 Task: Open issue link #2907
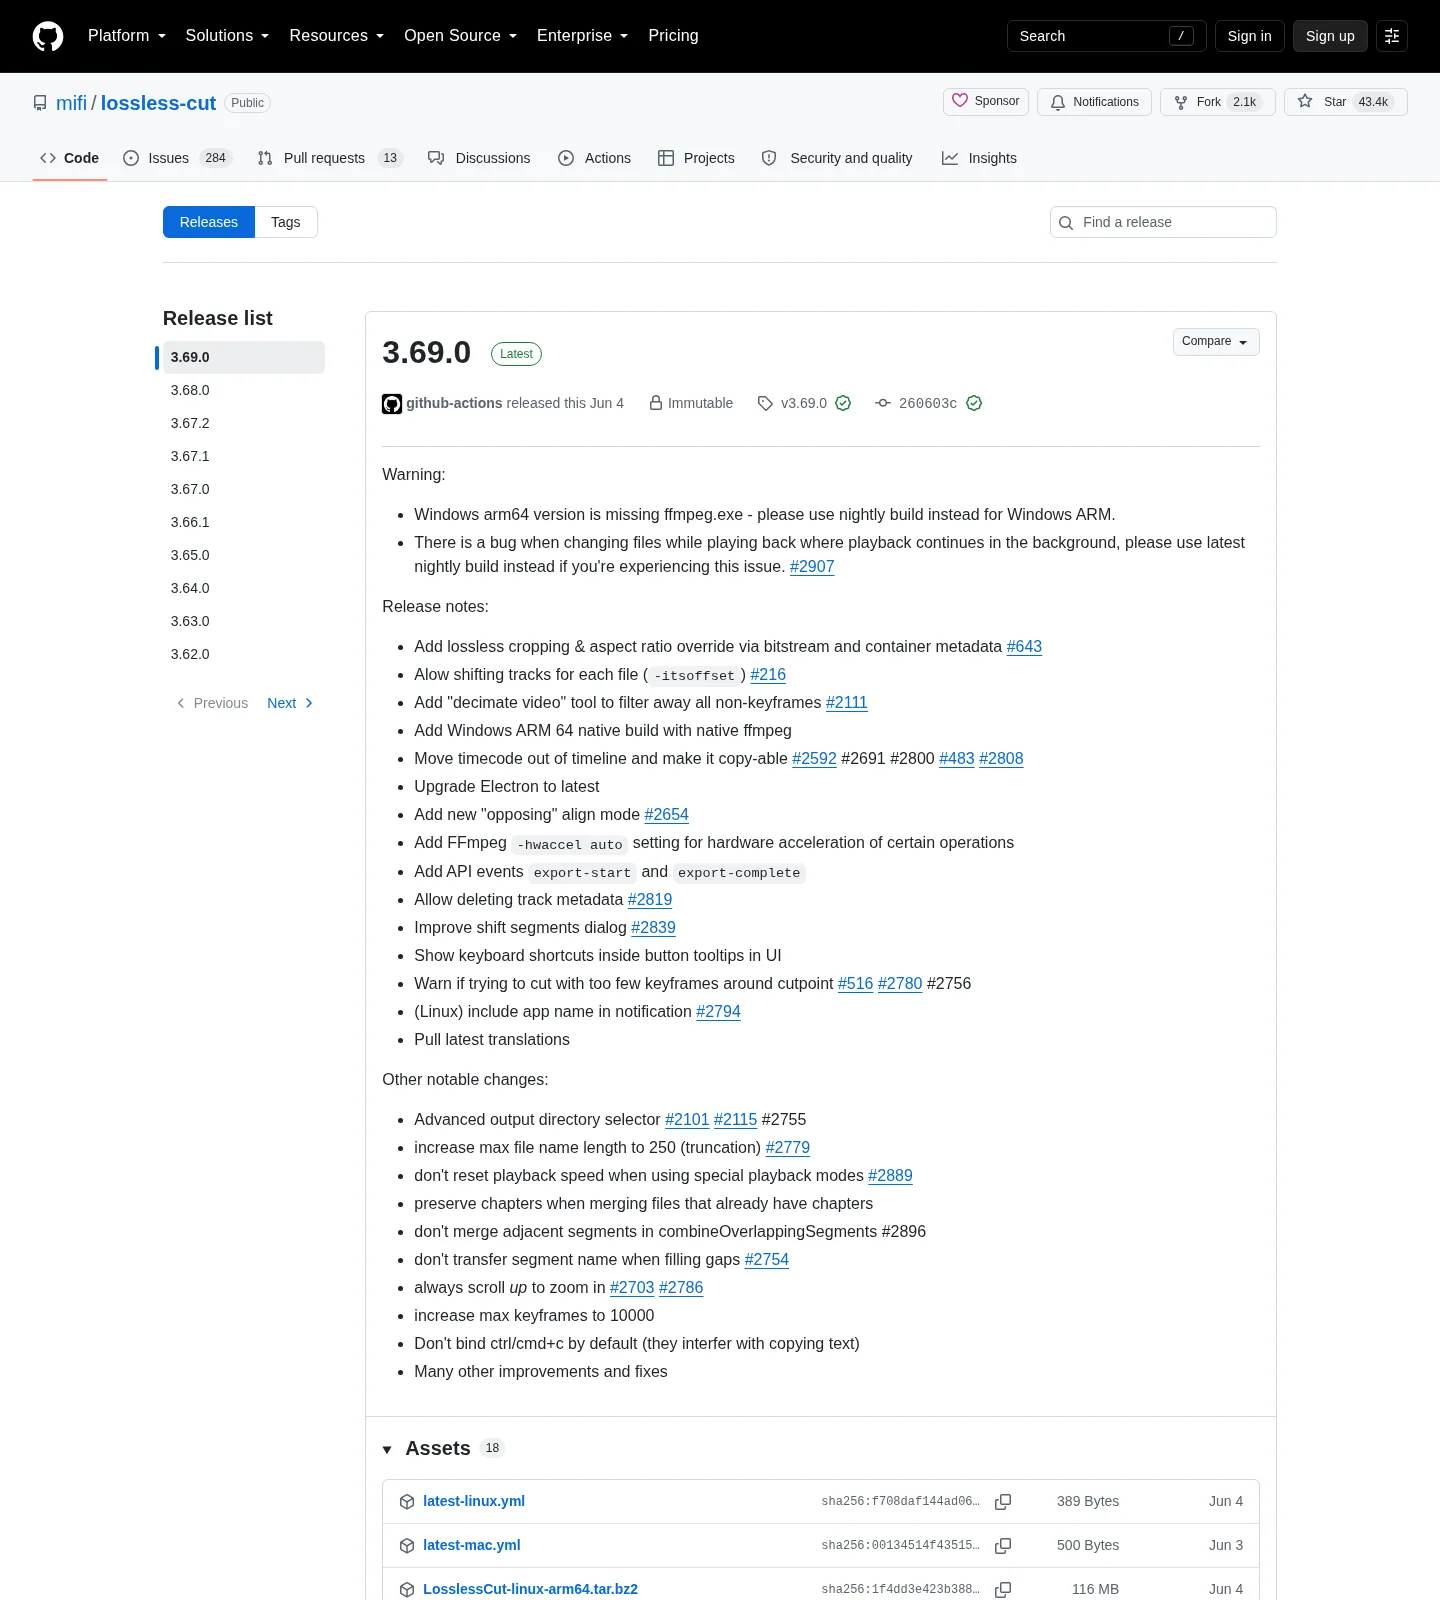(x=812, y=567)
